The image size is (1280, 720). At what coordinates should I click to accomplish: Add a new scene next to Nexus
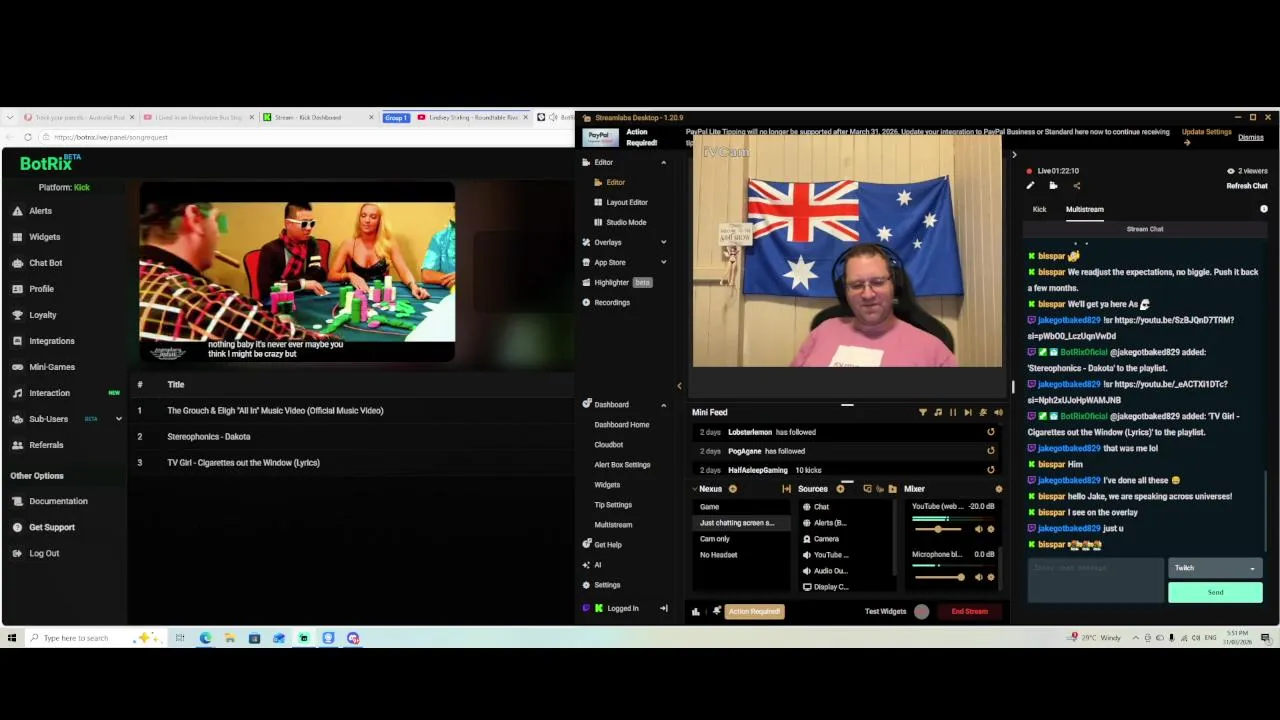[733, 489]
